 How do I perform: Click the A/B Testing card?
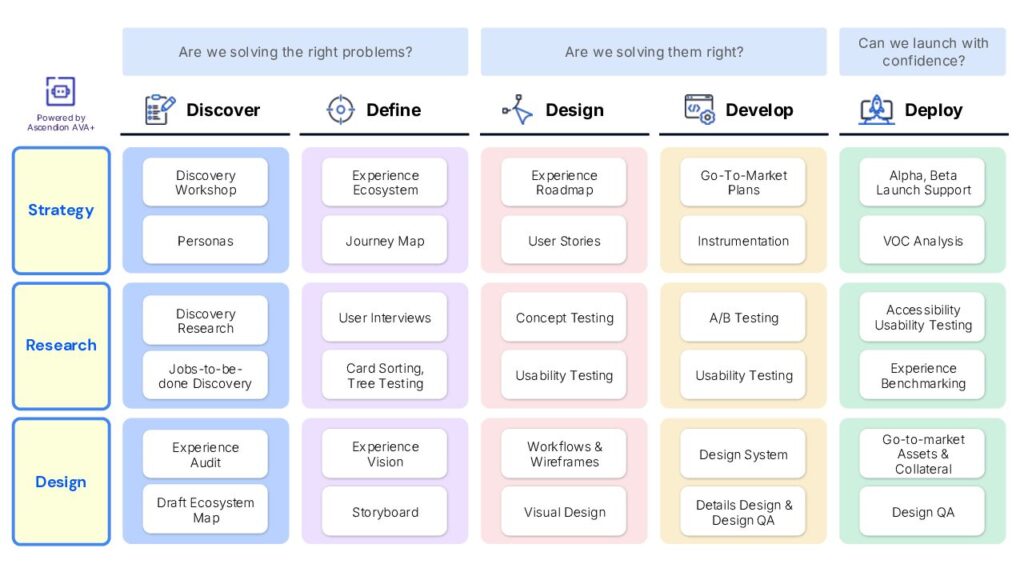(x=743, y=317)
